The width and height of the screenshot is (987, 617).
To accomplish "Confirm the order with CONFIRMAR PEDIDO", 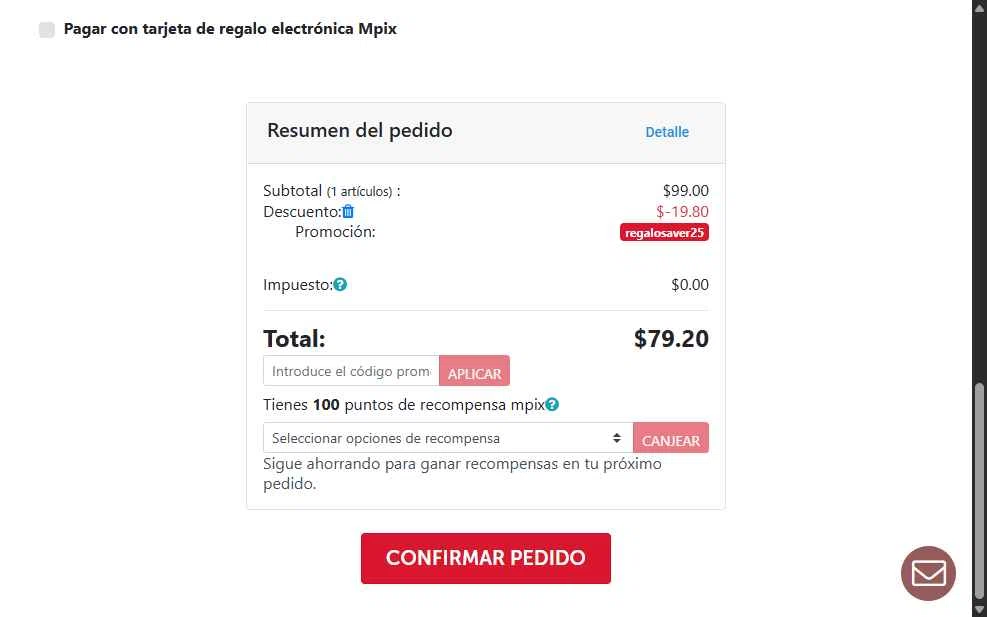I will pos(486,558).
